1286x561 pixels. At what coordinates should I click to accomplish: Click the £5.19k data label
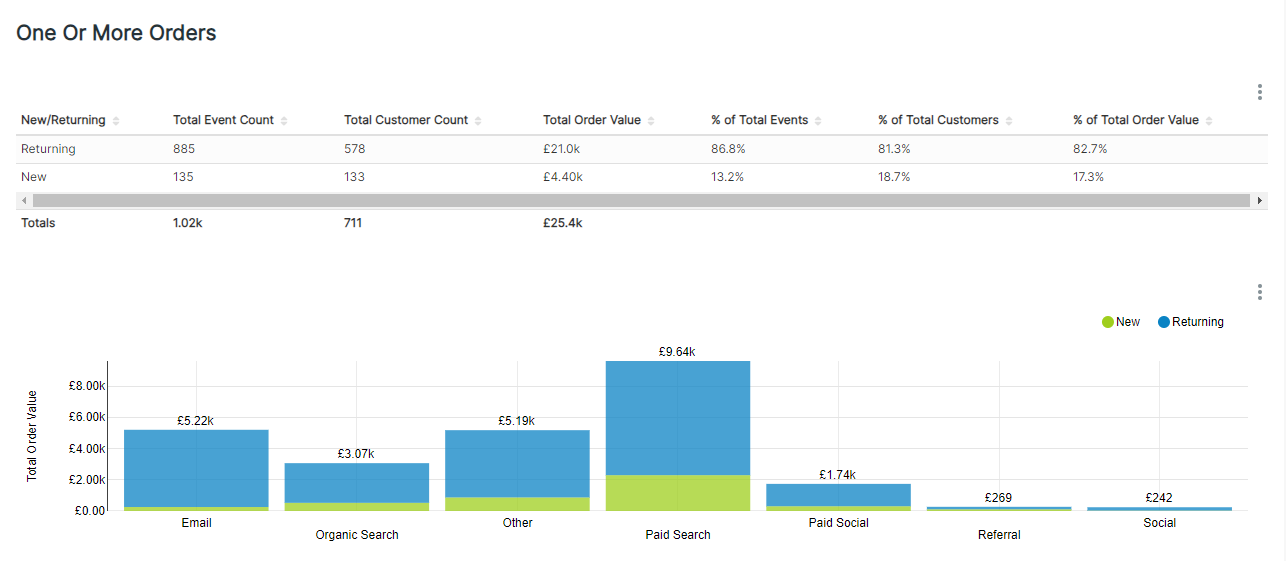pos(517,421)
